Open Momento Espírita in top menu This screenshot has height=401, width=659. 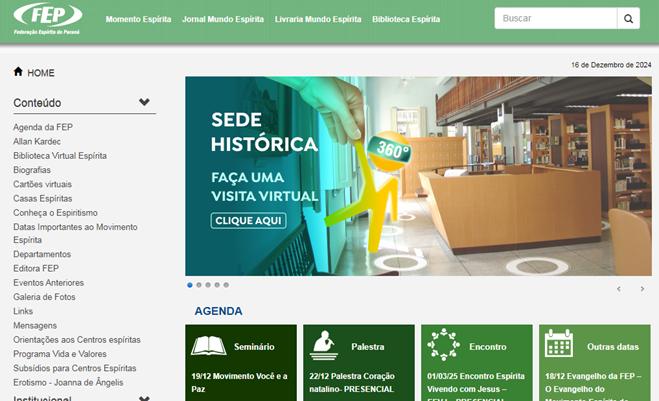coord(138,19)
